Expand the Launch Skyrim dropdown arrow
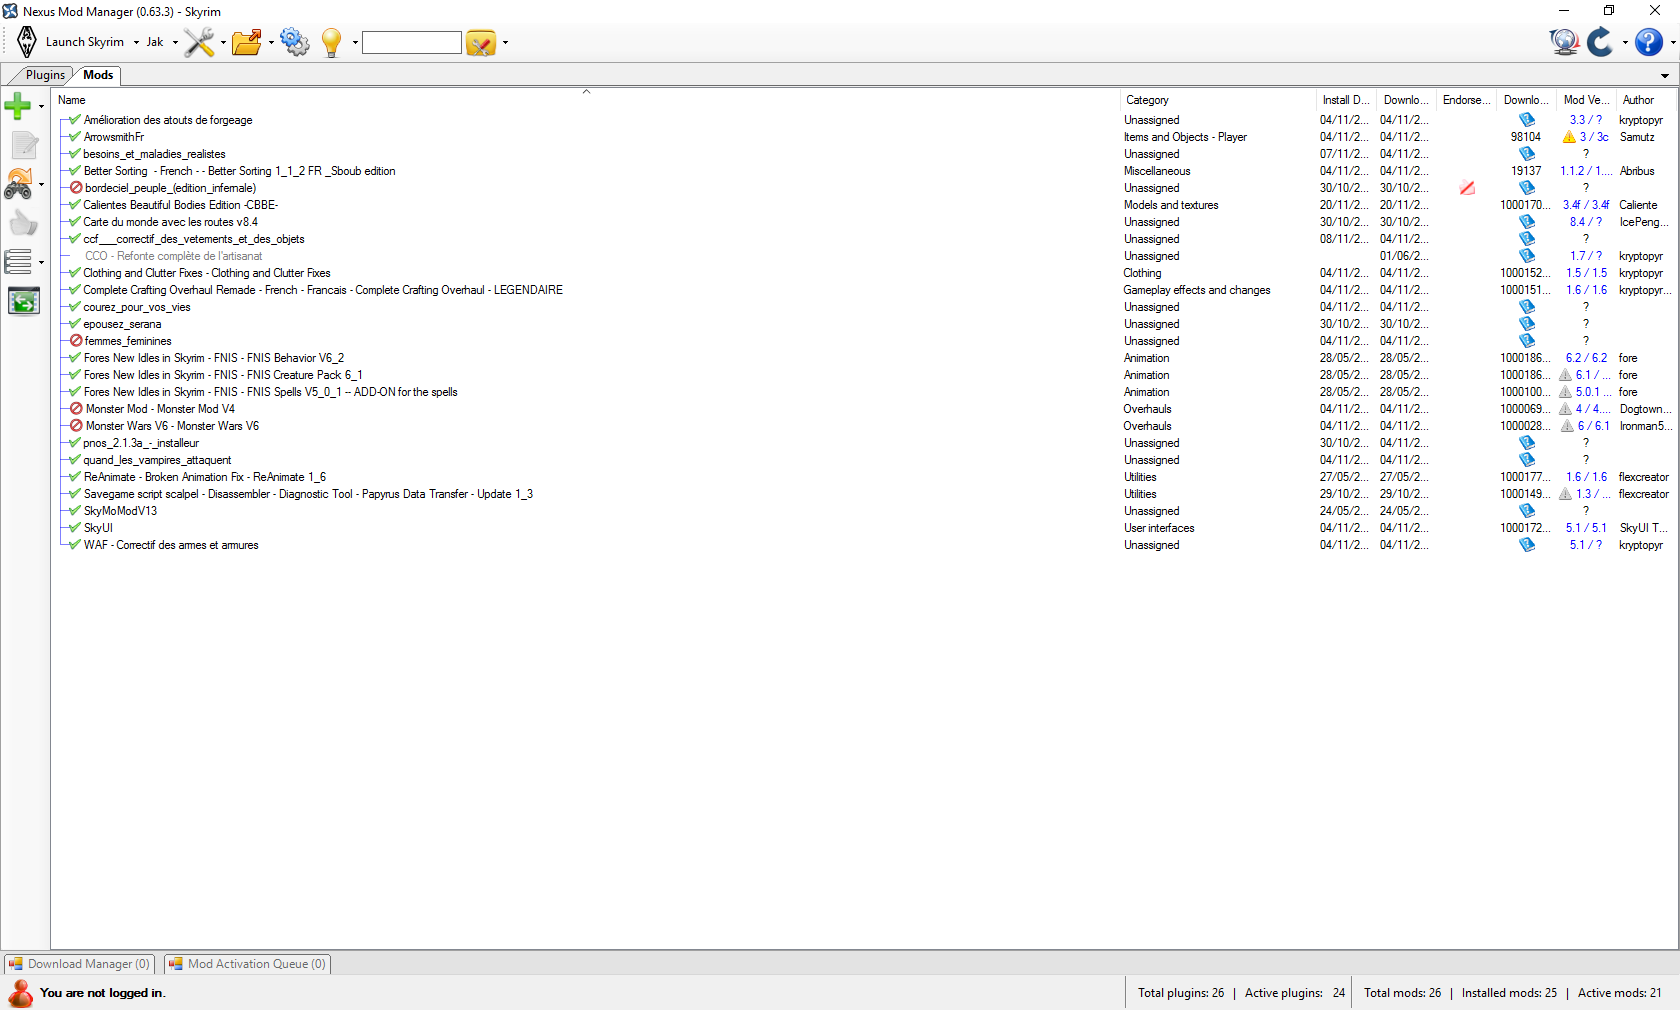The width and height of the screenshot is (1680, 1010). pos(136,43)
